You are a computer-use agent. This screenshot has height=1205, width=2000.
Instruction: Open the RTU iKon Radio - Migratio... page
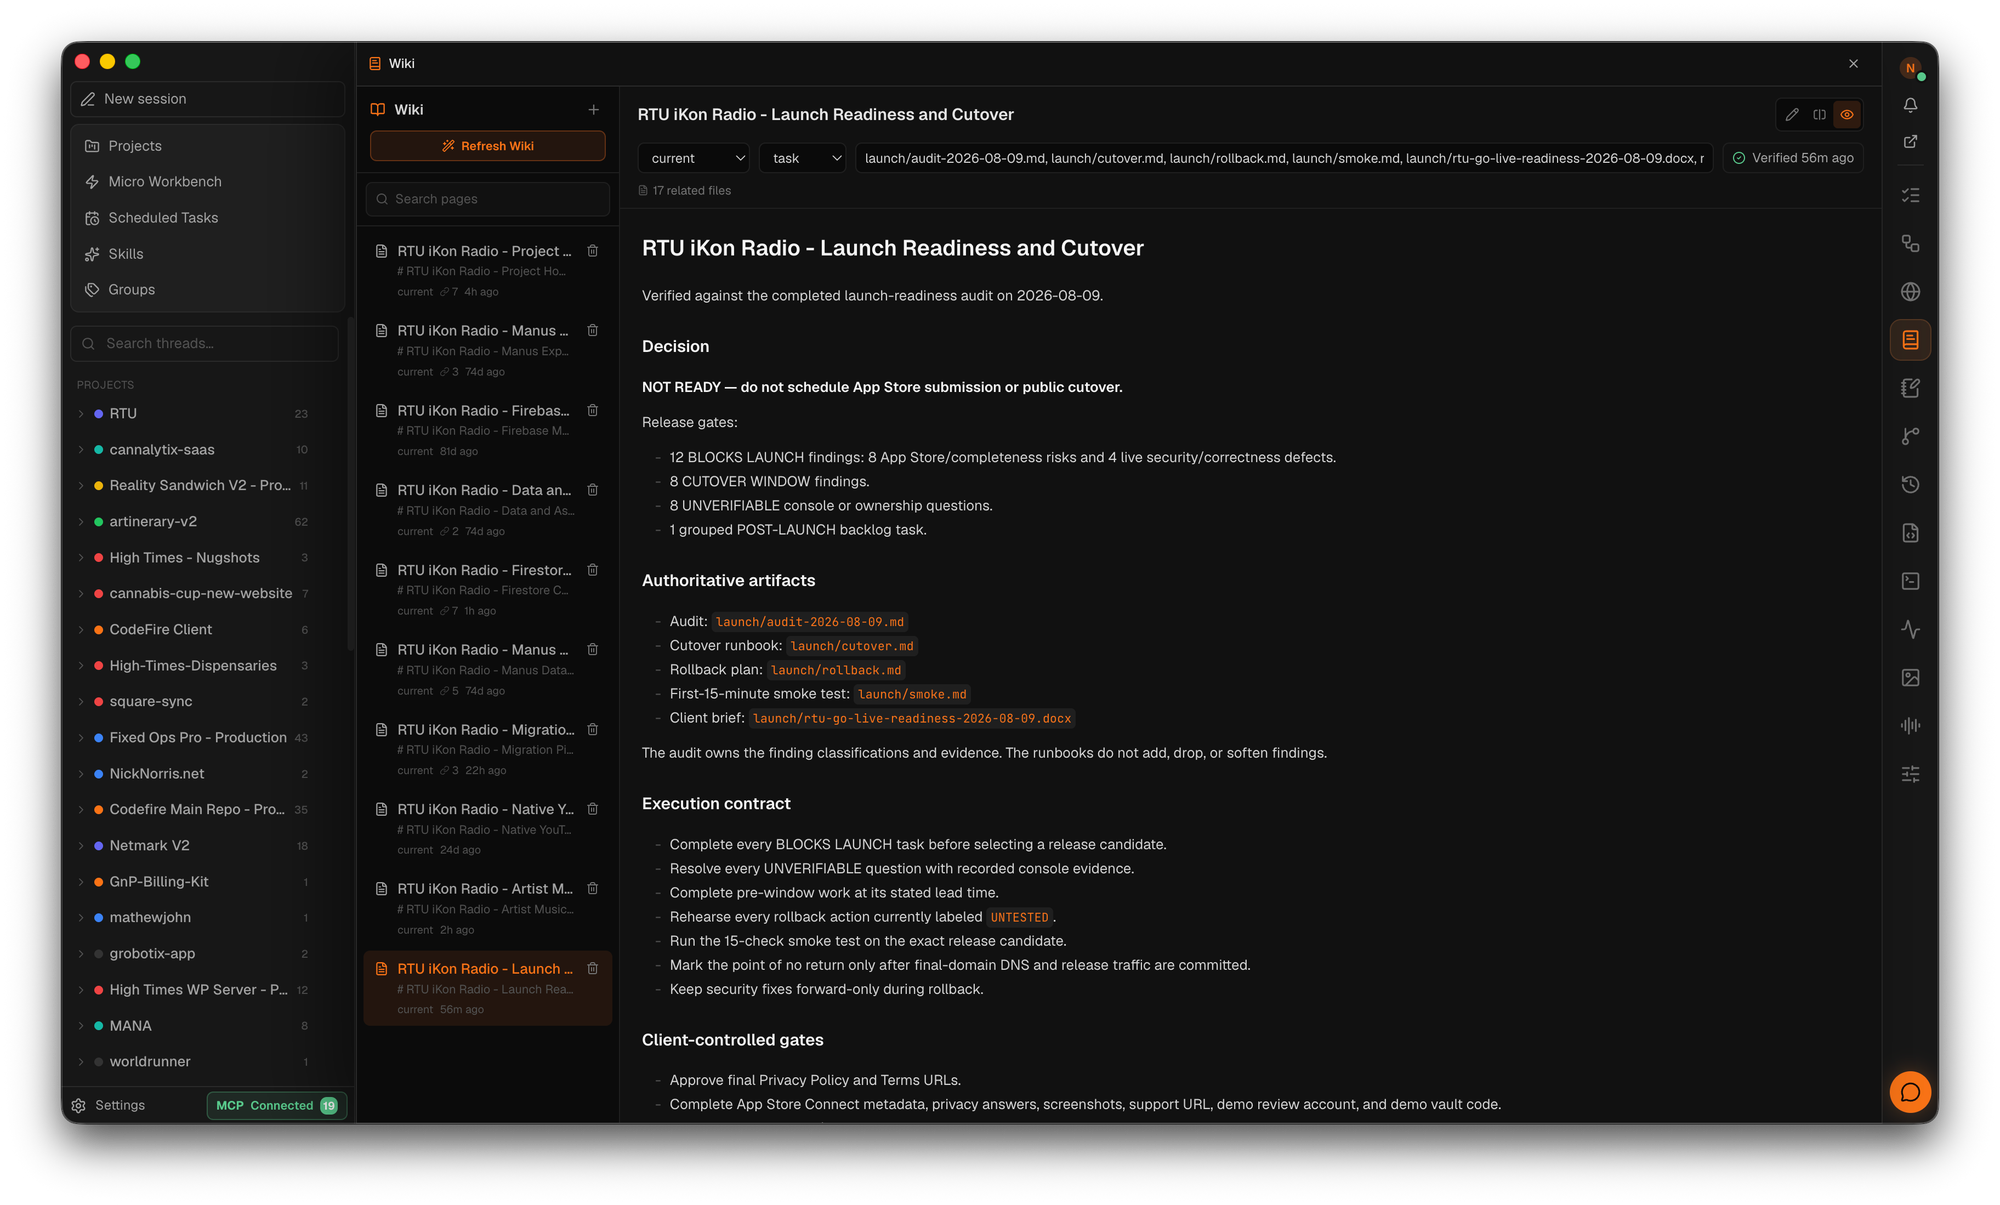[487, 748]
